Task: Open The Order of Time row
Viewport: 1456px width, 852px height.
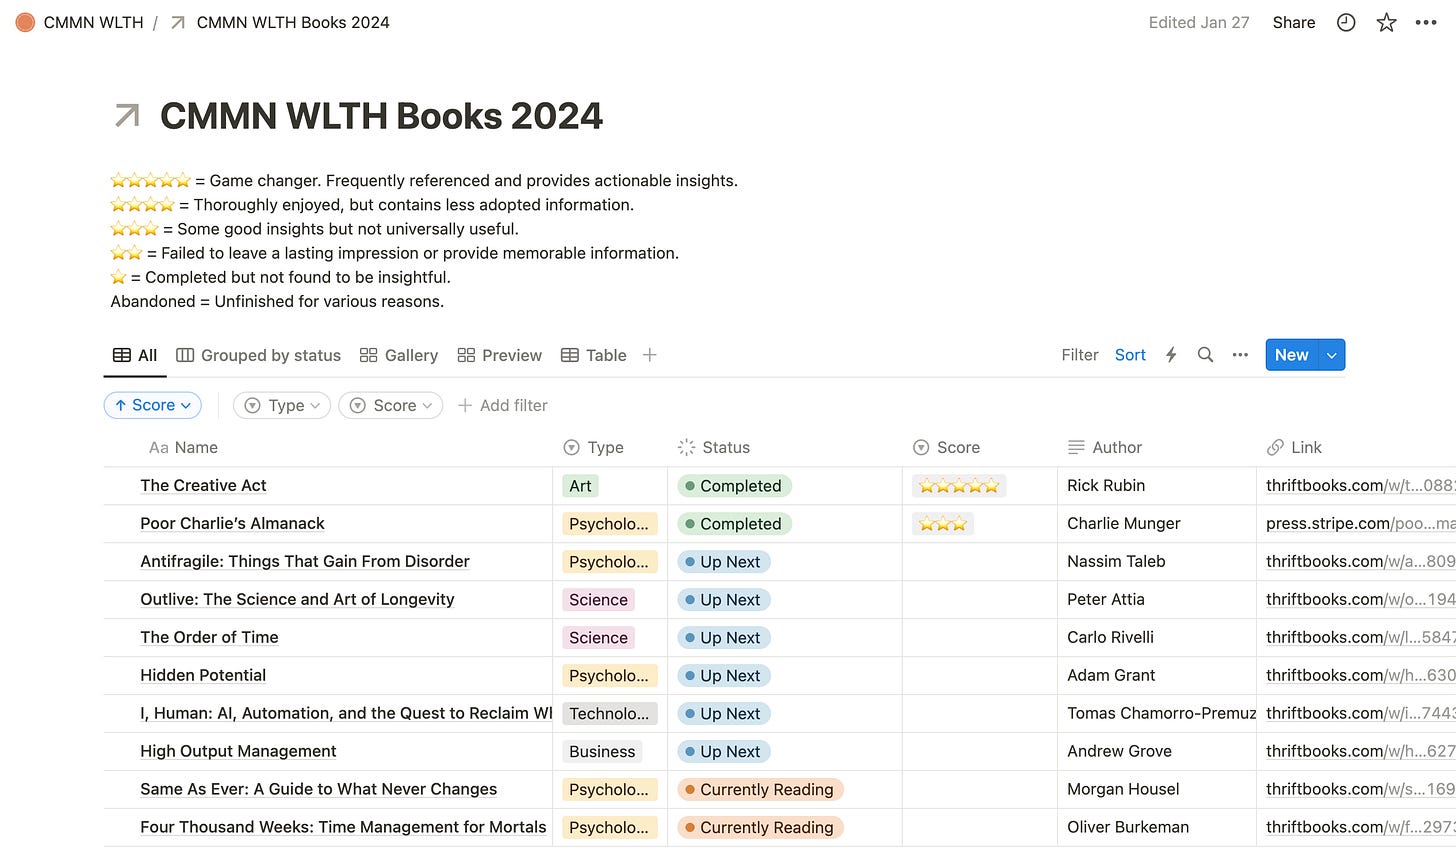Action: [209, 637]
